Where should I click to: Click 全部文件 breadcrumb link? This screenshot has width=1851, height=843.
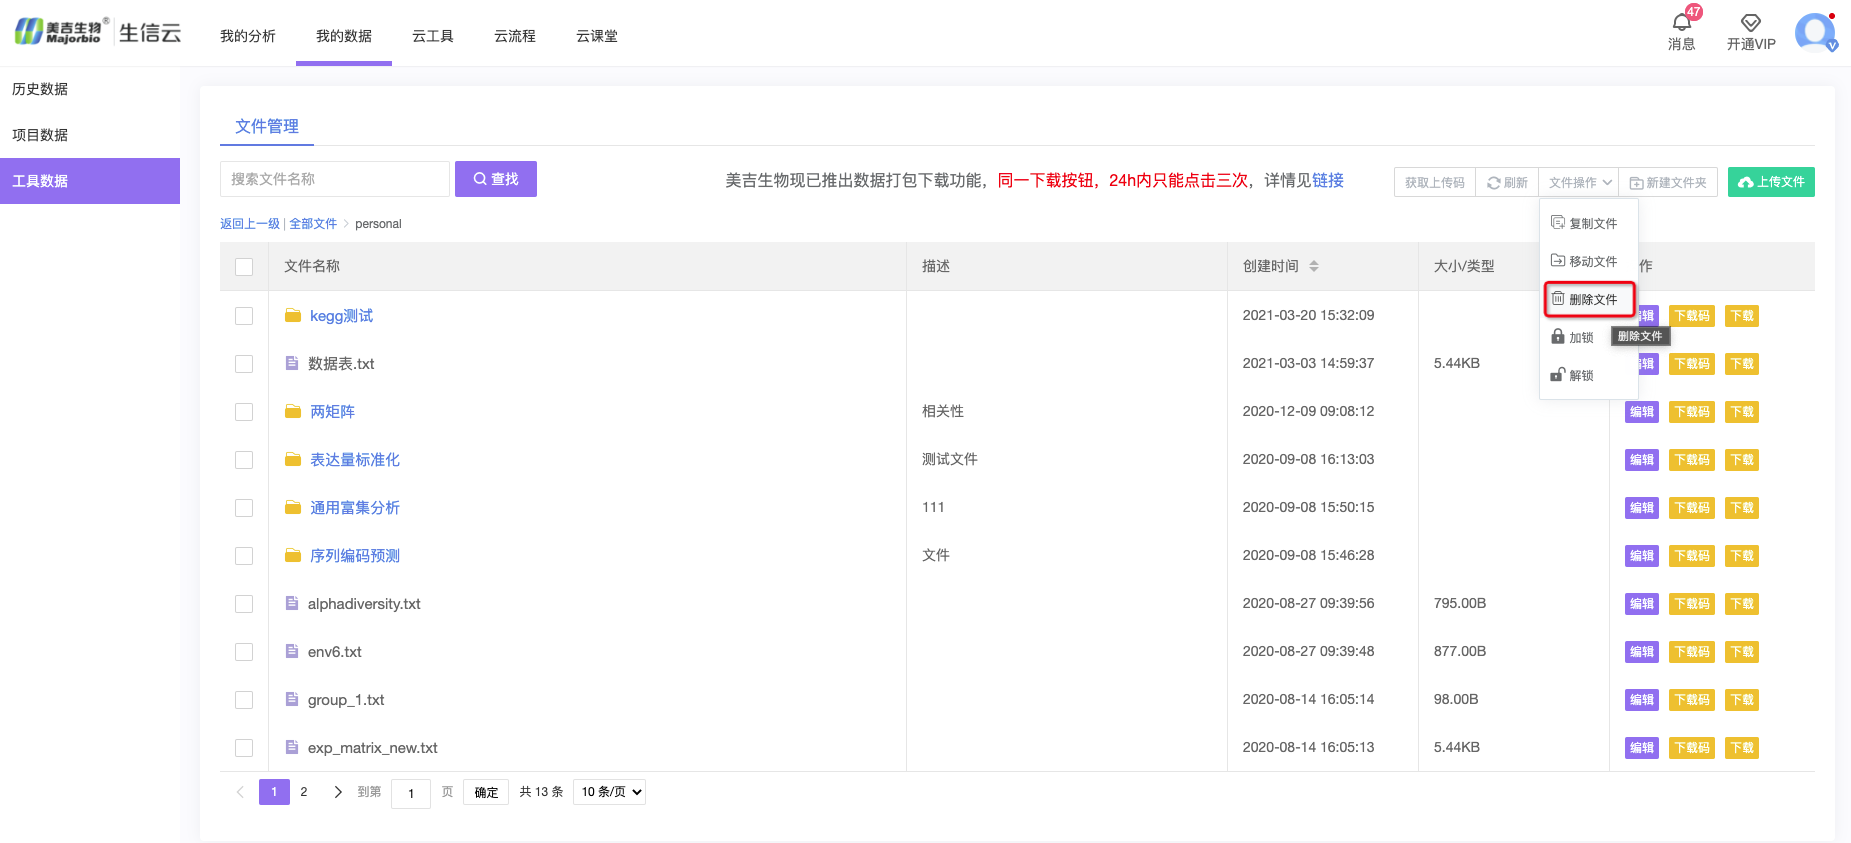coord(313,224)
